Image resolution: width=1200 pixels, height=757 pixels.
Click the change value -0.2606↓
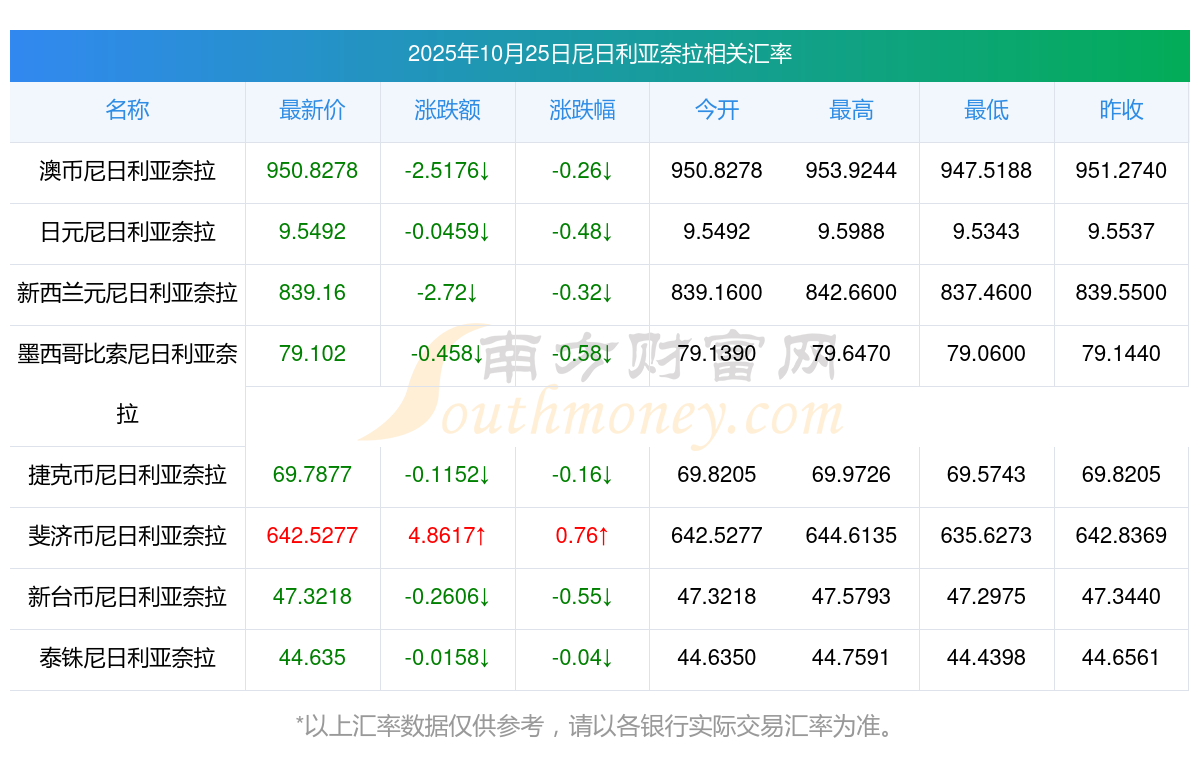(447, 597)
